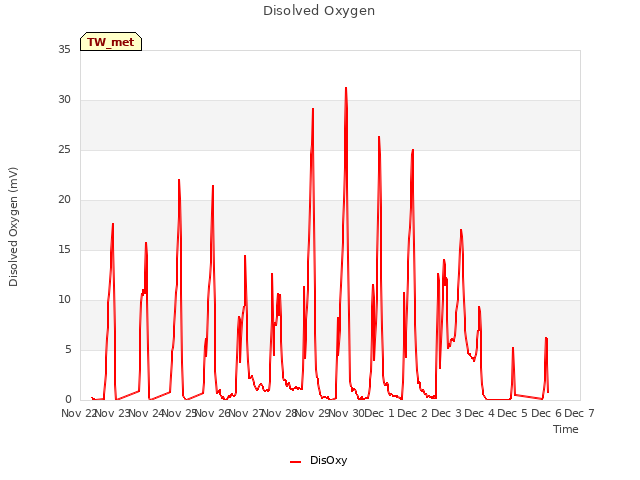The height and width of the screenshot is (480, 640).
Task: Click the y-axis tick label 35
Action: coord(64,50)
